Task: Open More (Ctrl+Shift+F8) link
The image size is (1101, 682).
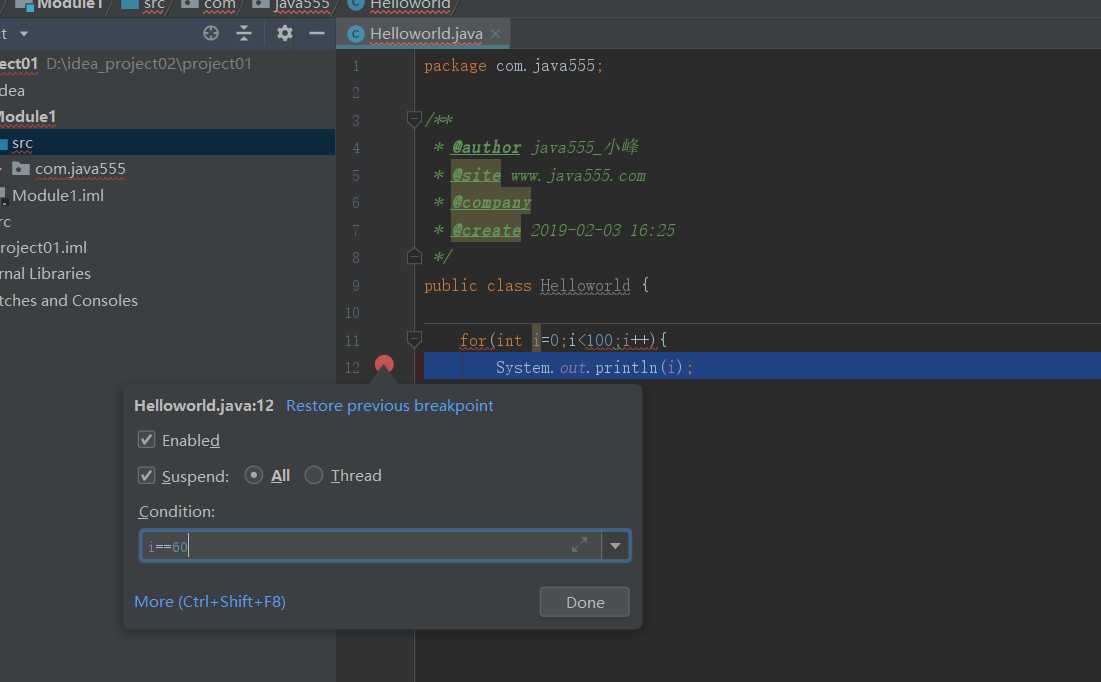Action: point(210,602)
